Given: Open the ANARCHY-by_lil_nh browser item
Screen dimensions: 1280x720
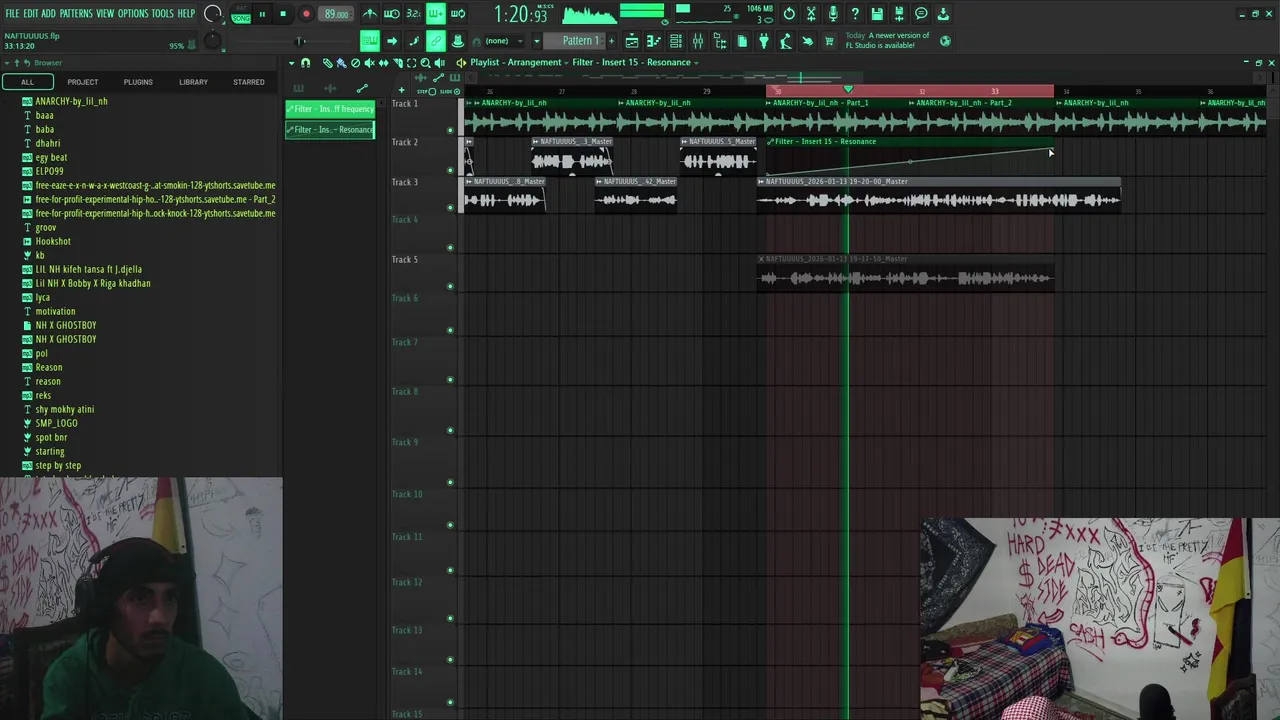Looking at the screenshot, I should point(71,101).
